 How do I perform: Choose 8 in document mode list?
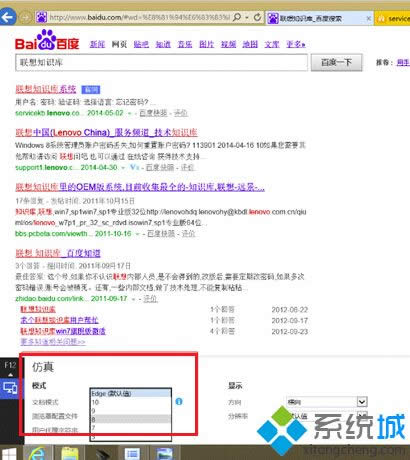(x=131, y=419)
